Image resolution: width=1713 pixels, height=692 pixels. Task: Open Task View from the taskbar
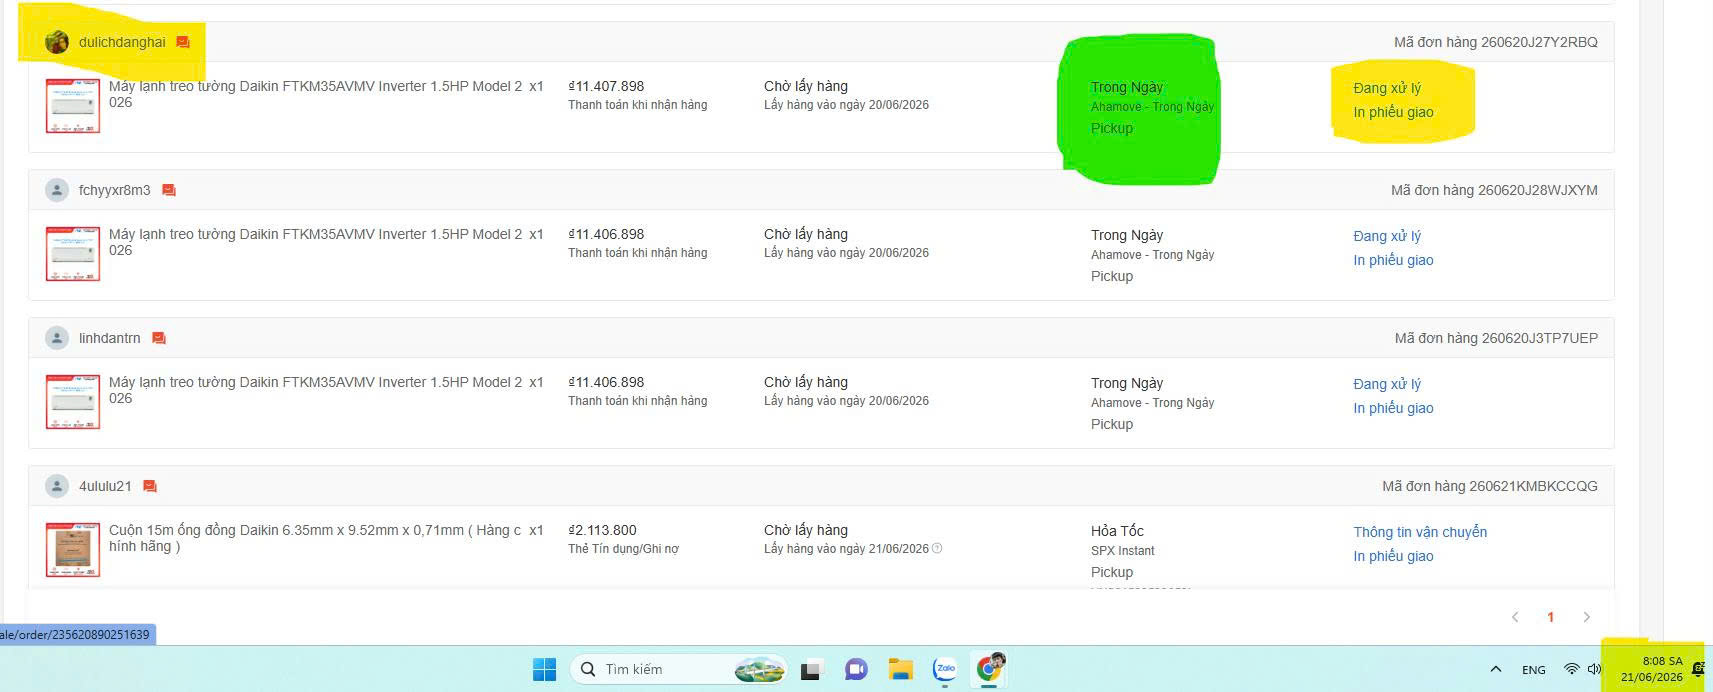pos(811,669)
